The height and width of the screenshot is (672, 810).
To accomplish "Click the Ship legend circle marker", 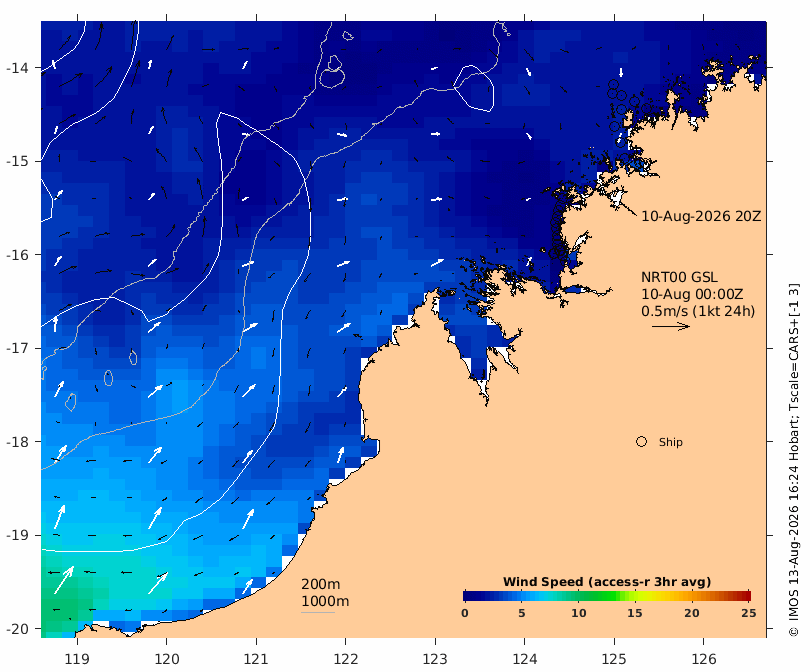I will (x=641, y=442).
